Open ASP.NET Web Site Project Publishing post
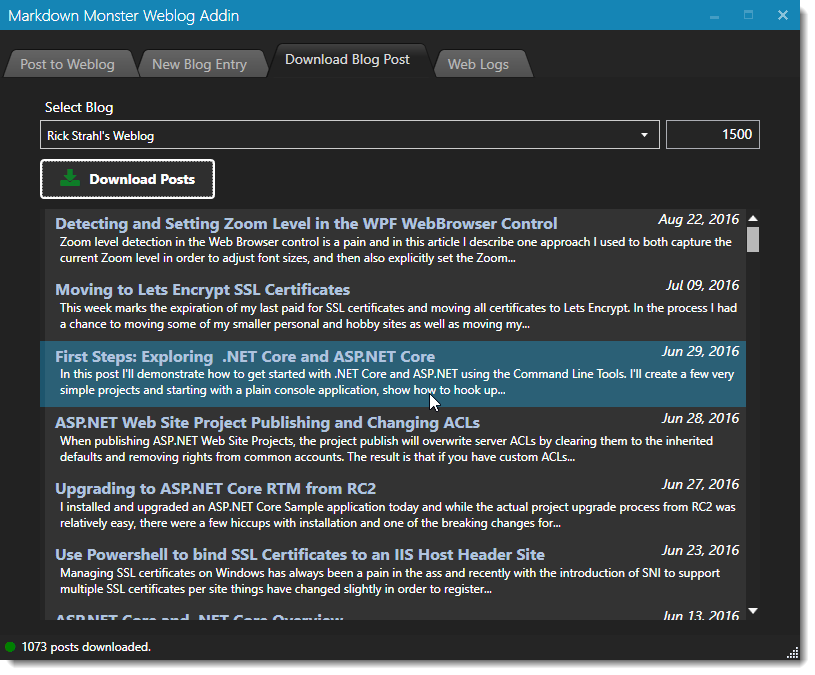The image size is (815, 675). pos(267,422)
